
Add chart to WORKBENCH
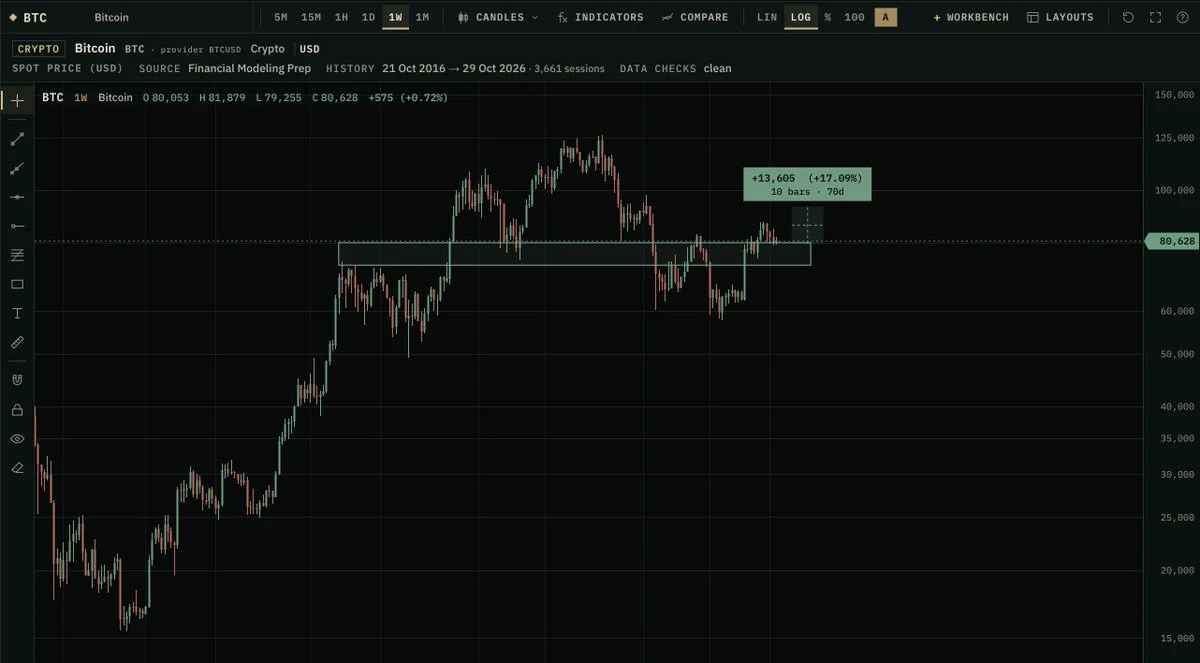point(971,17)
